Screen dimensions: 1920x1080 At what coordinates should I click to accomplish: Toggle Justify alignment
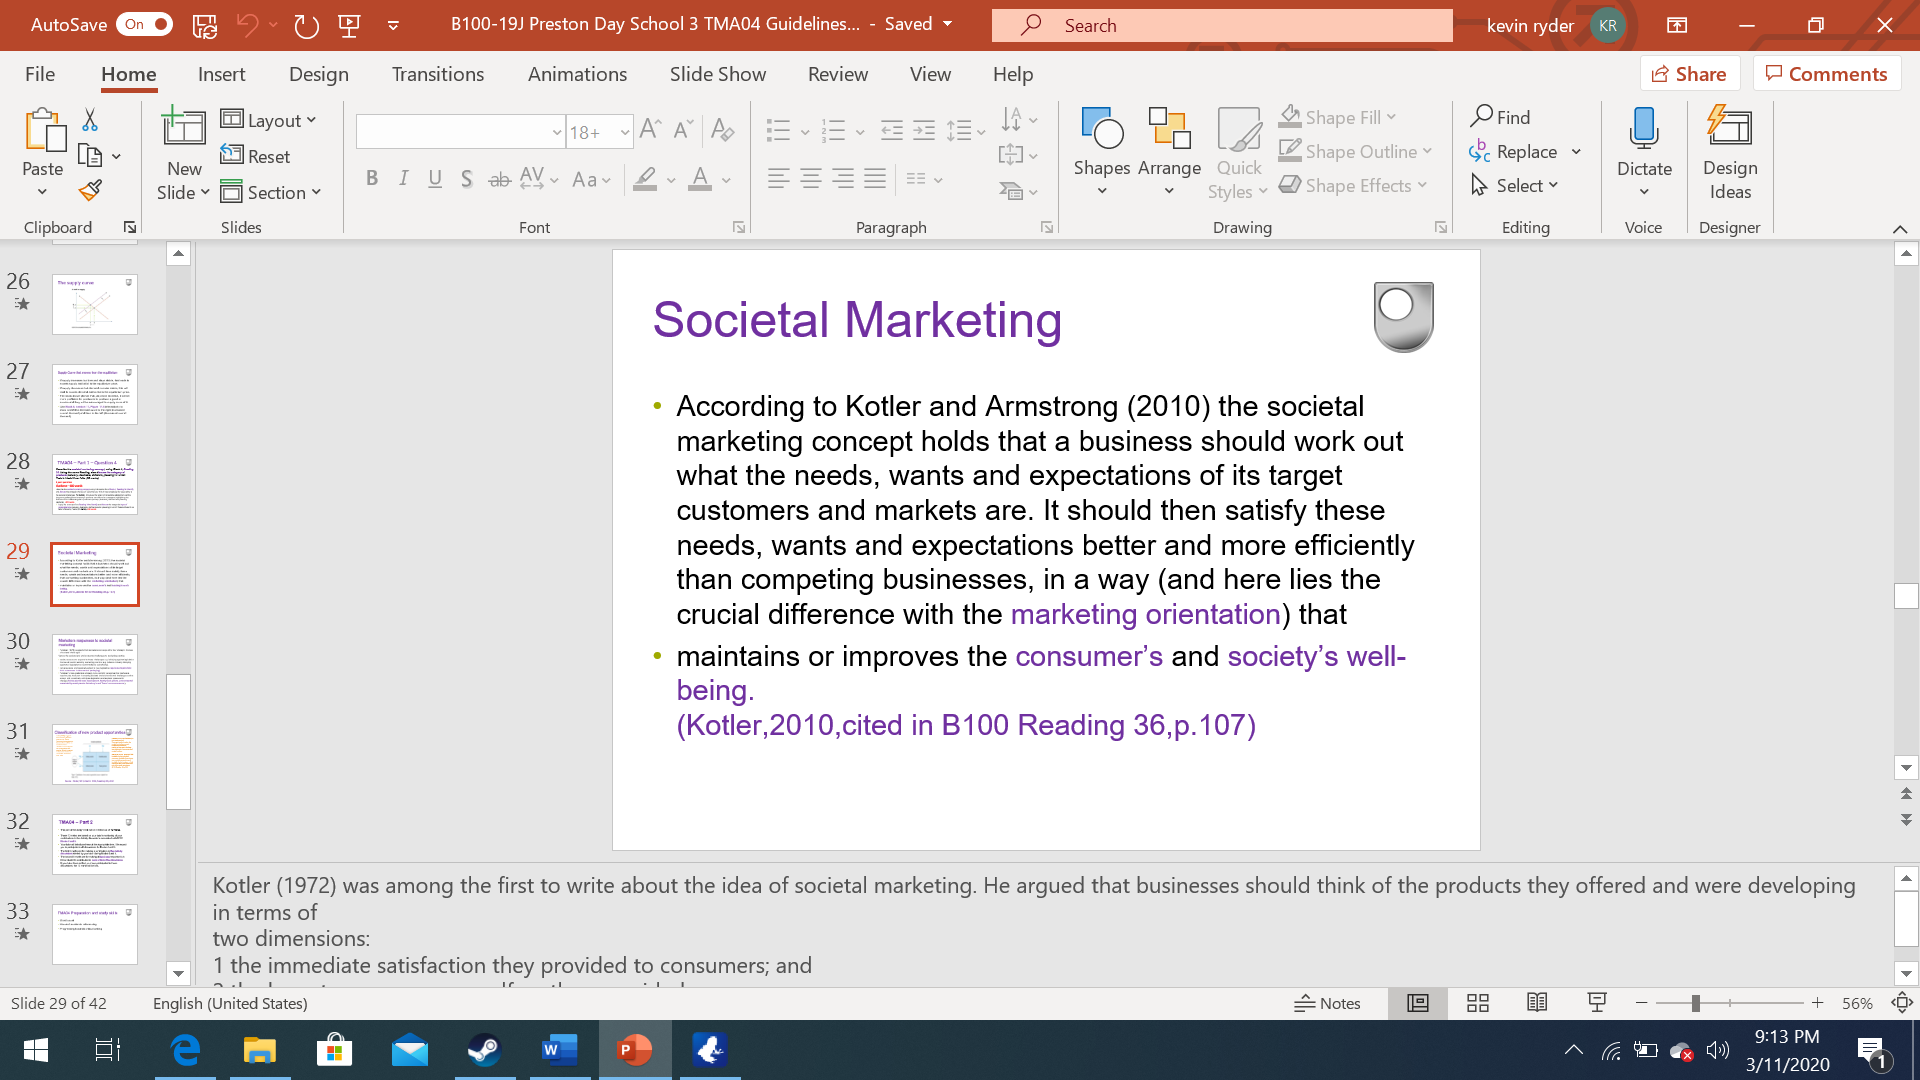tap(875, 179)
